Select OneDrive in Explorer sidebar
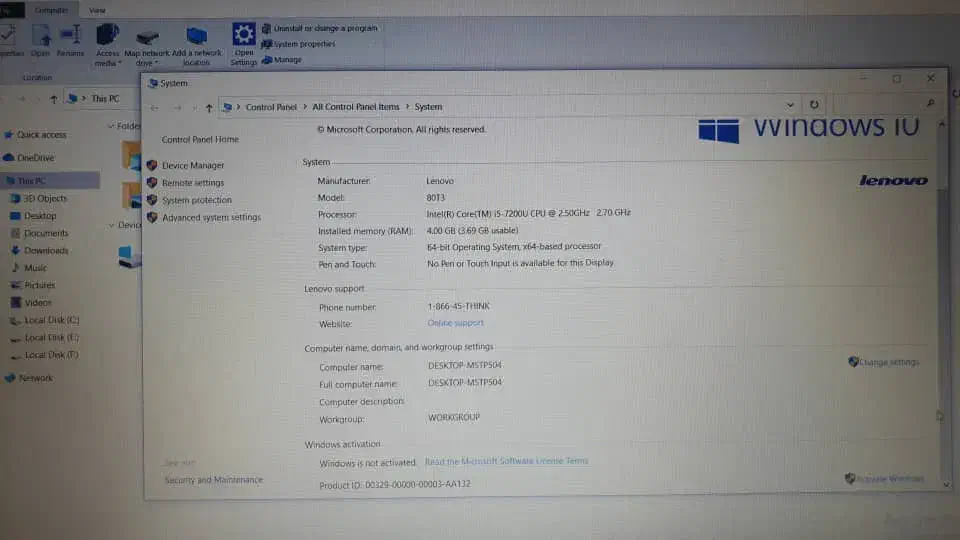This screenshot has height=540, width=960. tap(36, 158)
